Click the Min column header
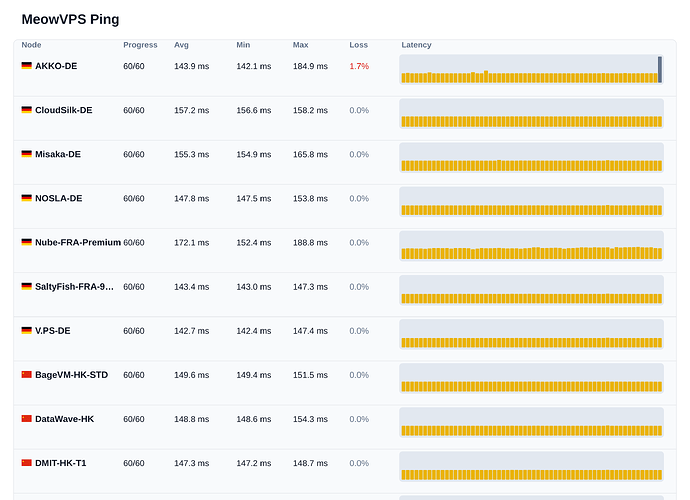690x500 pixels. pos(243,45)
